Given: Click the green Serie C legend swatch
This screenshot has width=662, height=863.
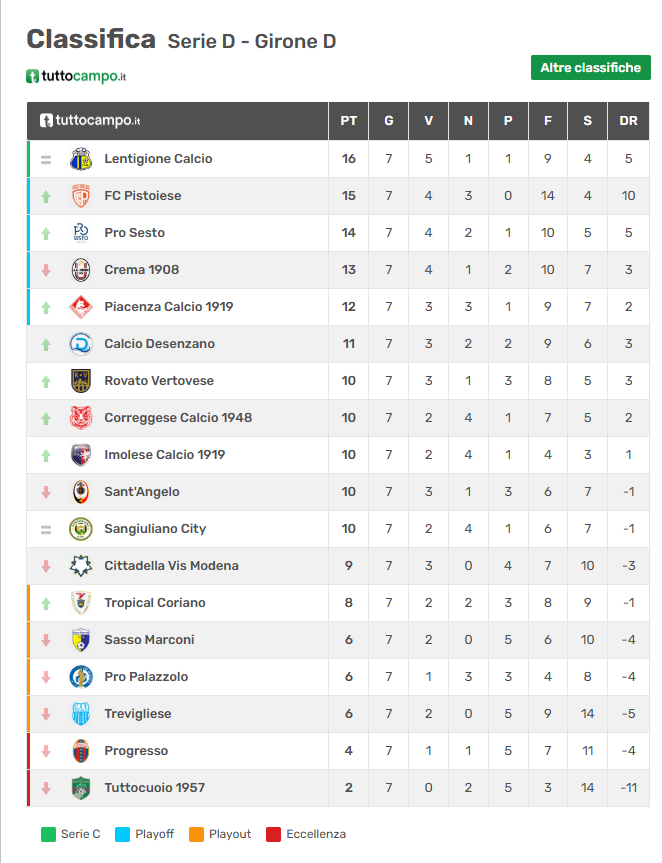Looking at the screenshot, I should pyautogui.click(x=48, y=834).
